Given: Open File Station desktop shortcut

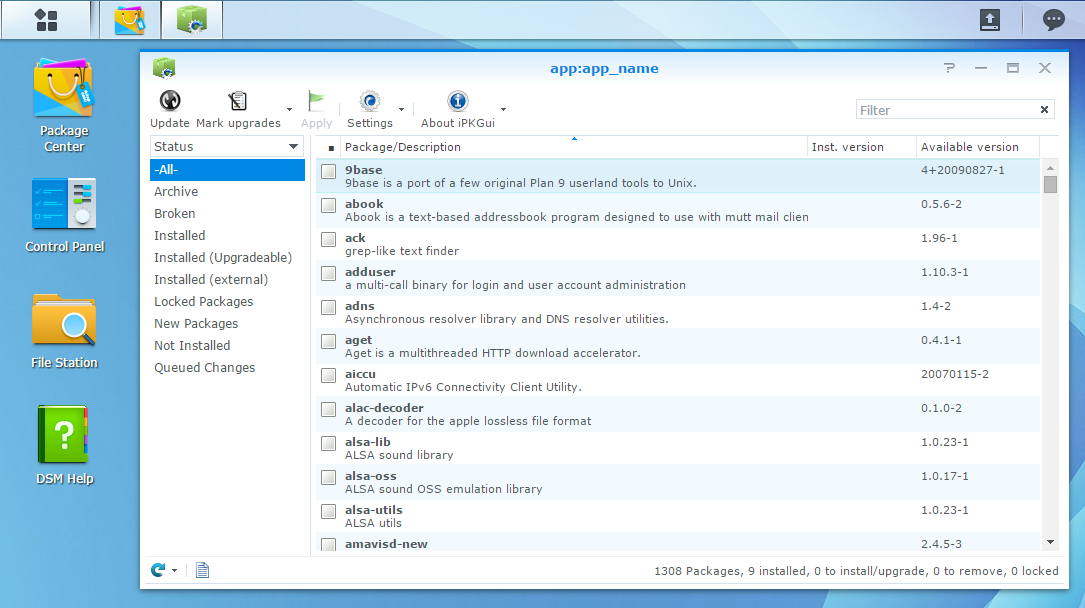Looking at the screenshot, I should click(x=64, y=331).
